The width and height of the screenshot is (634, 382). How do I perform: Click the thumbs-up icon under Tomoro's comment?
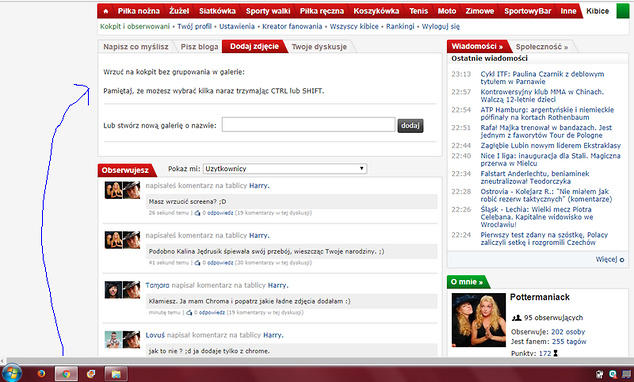click(x=189, y=312)
